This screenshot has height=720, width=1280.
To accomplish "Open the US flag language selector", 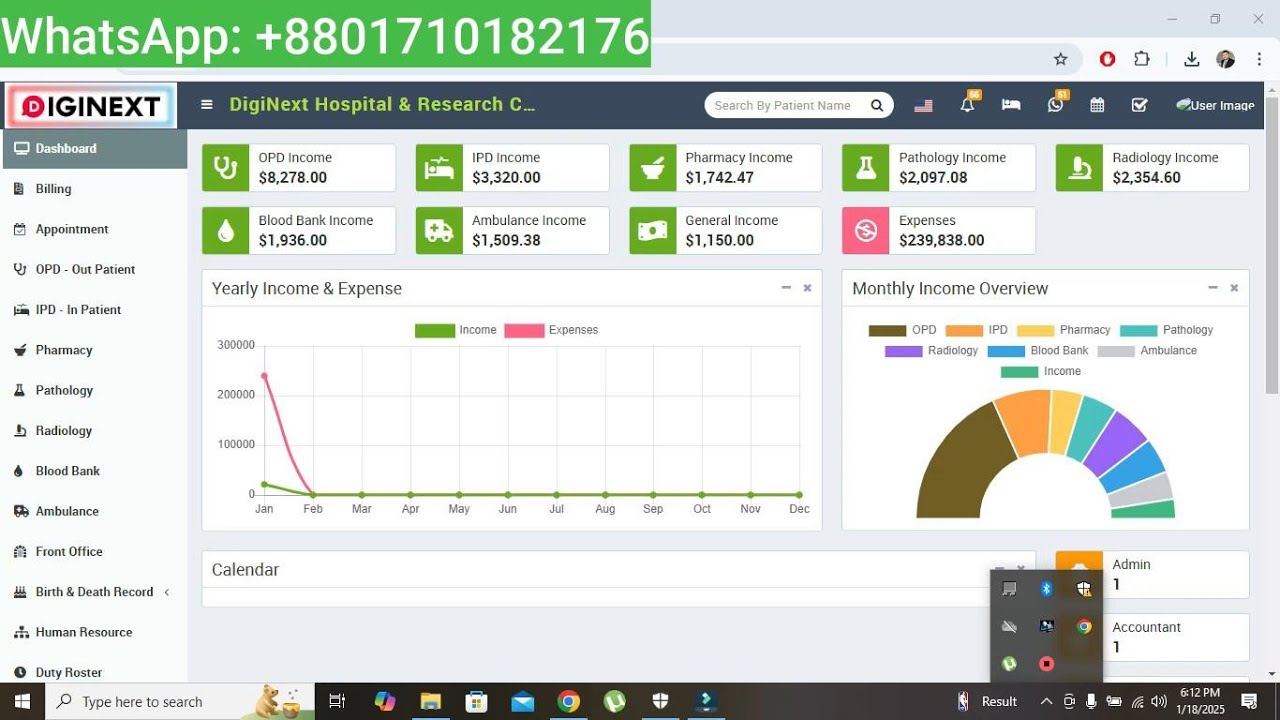I will (x=923, y=105).
